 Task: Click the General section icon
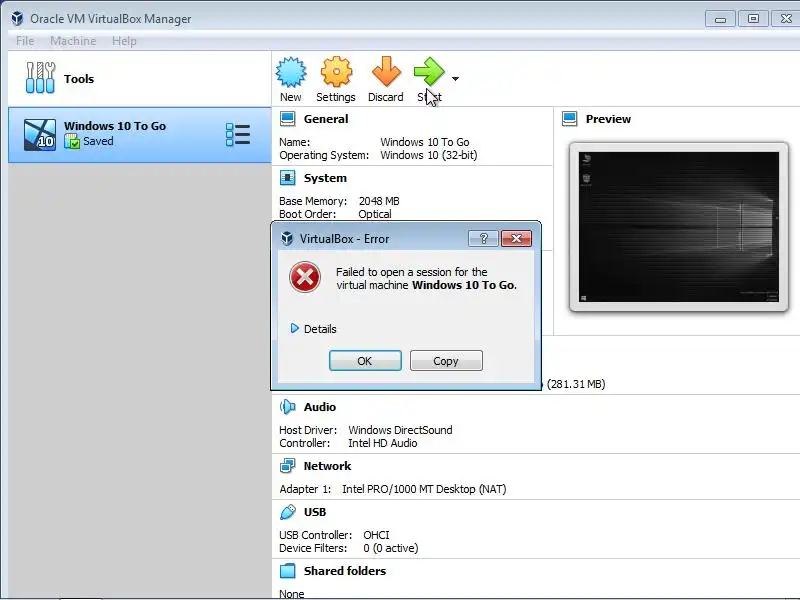pyautogui.click(x=288, y=119)
